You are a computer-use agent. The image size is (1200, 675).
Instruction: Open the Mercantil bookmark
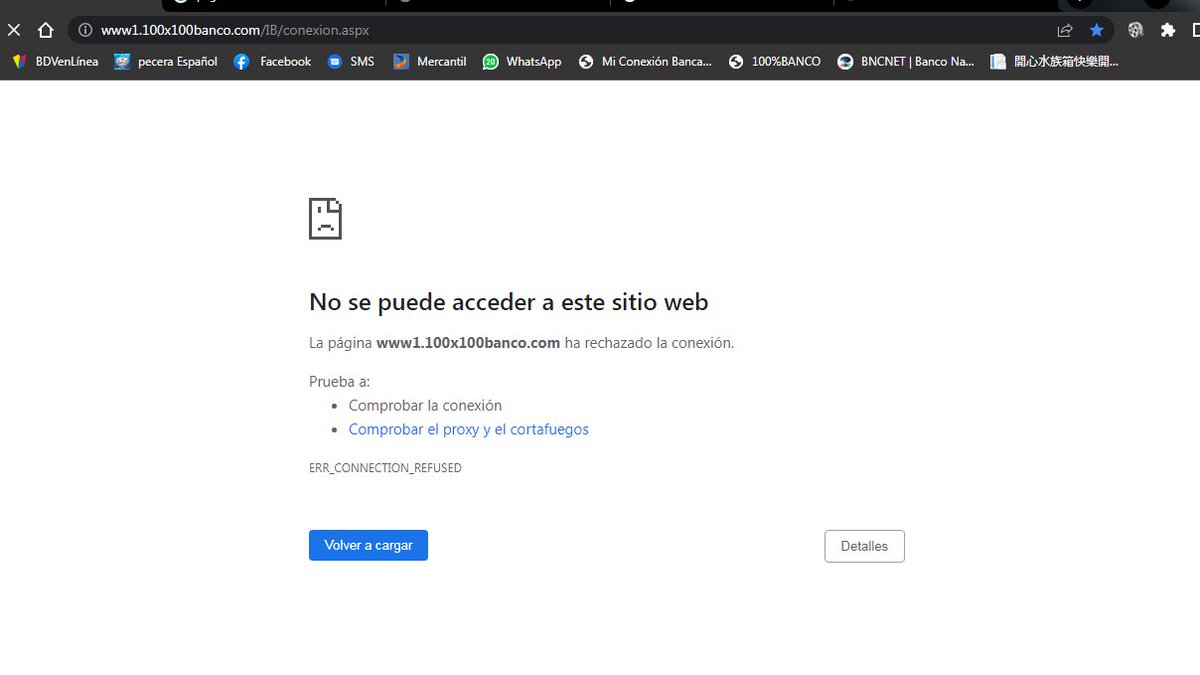coord(429,62)
